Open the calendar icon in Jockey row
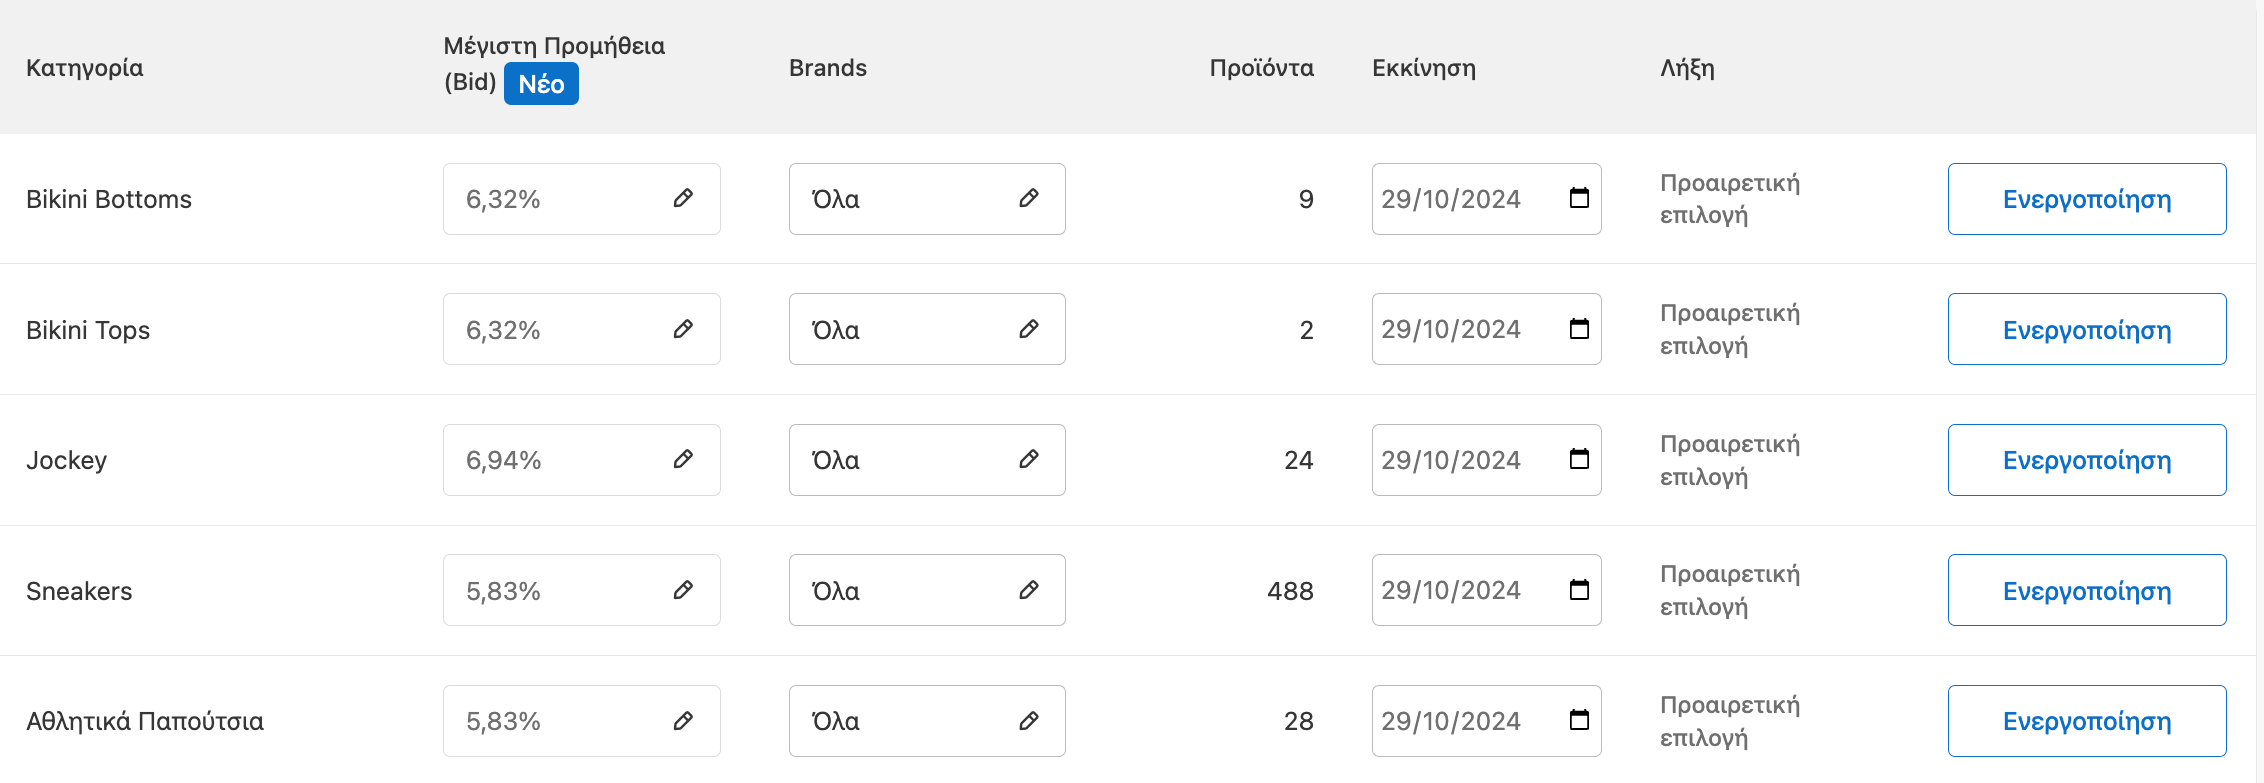2264x783 pixels. coord(1579,459)
